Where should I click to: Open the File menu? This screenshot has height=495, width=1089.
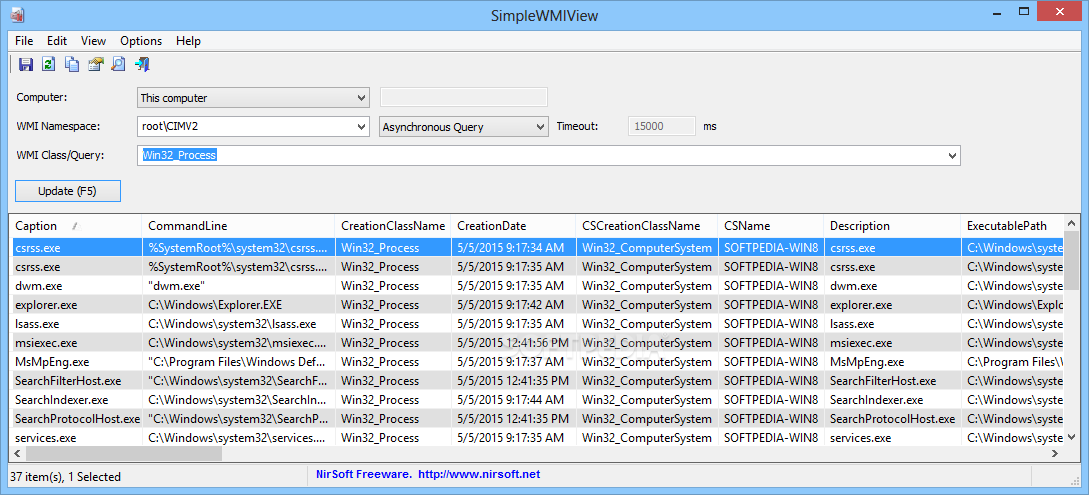click(x=24, y=41)
